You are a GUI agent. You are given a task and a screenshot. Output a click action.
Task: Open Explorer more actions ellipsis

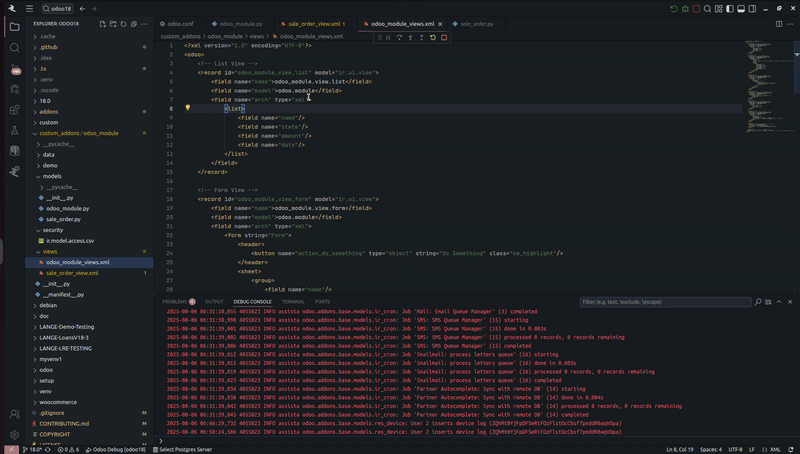click(x=144, y=24)
